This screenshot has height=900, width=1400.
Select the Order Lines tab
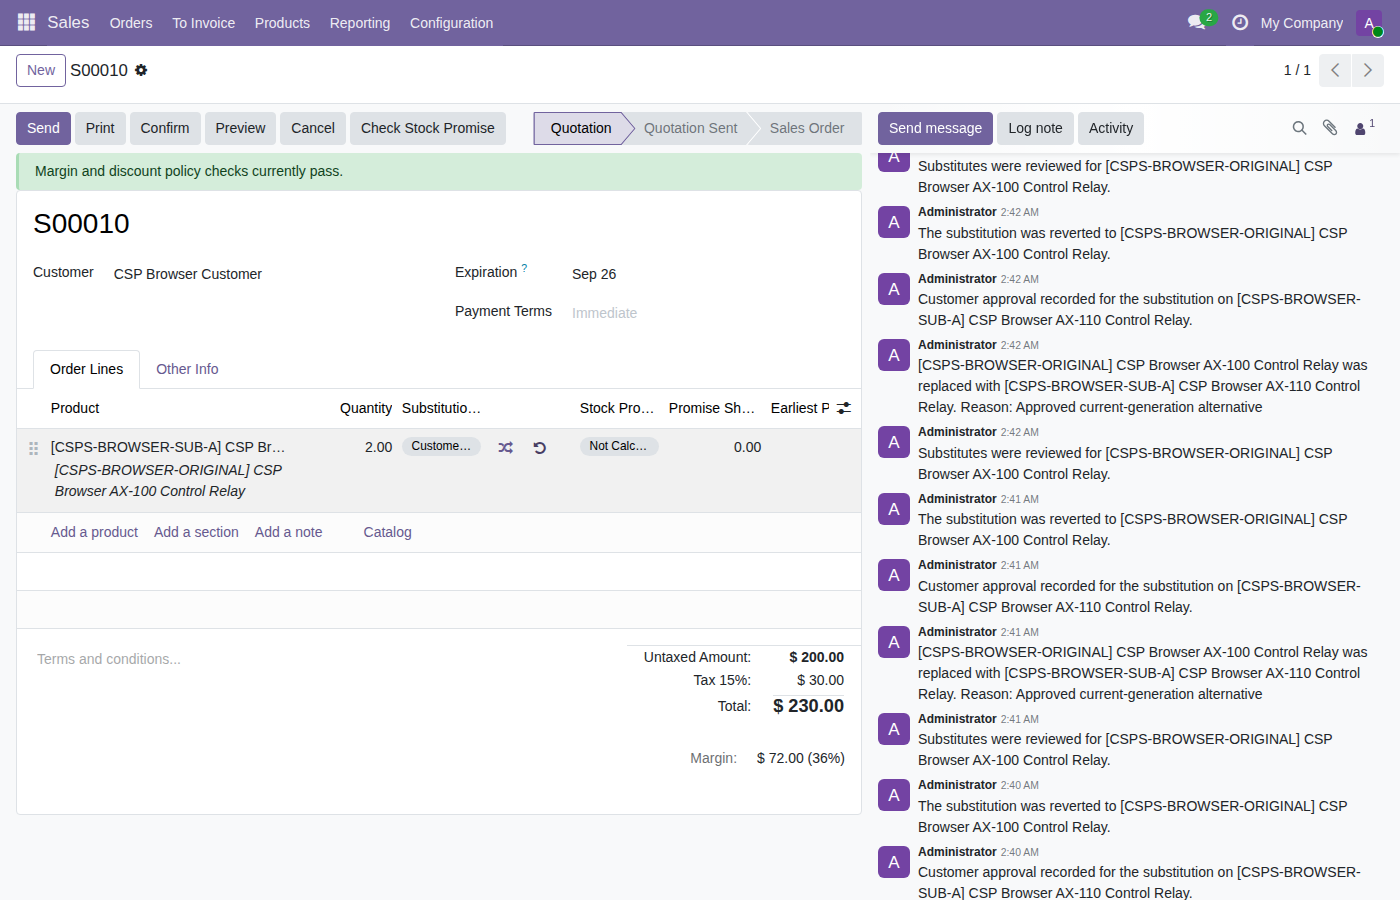coord(87,369)
